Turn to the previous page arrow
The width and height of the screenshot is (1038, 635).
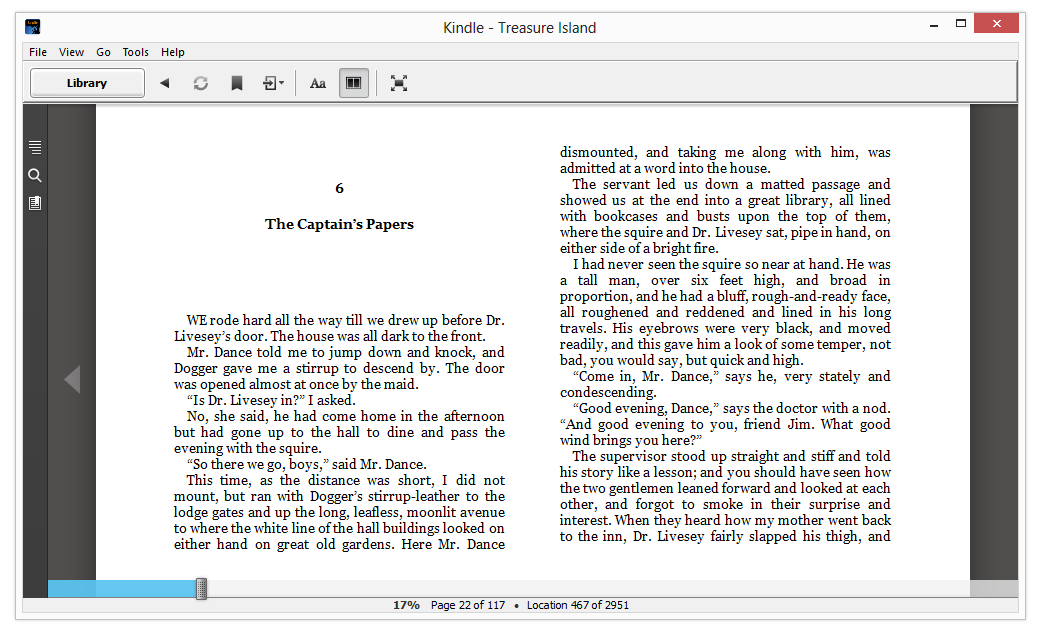tap(72, 379)
